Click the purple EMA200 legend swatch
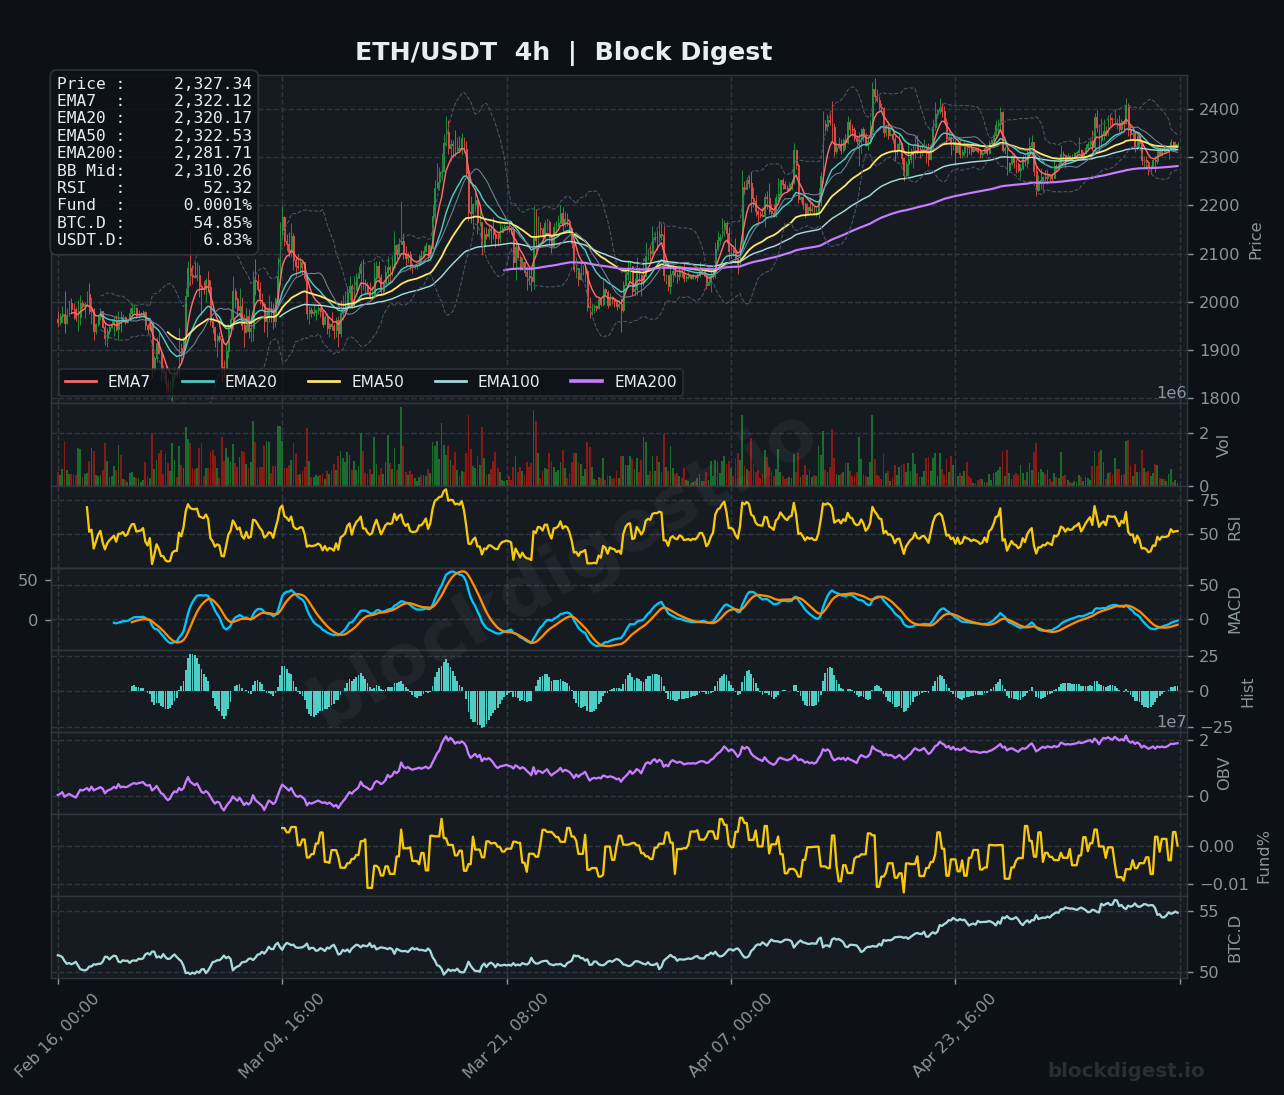This screenshot has height=1095, width=1284. point(588,382)
